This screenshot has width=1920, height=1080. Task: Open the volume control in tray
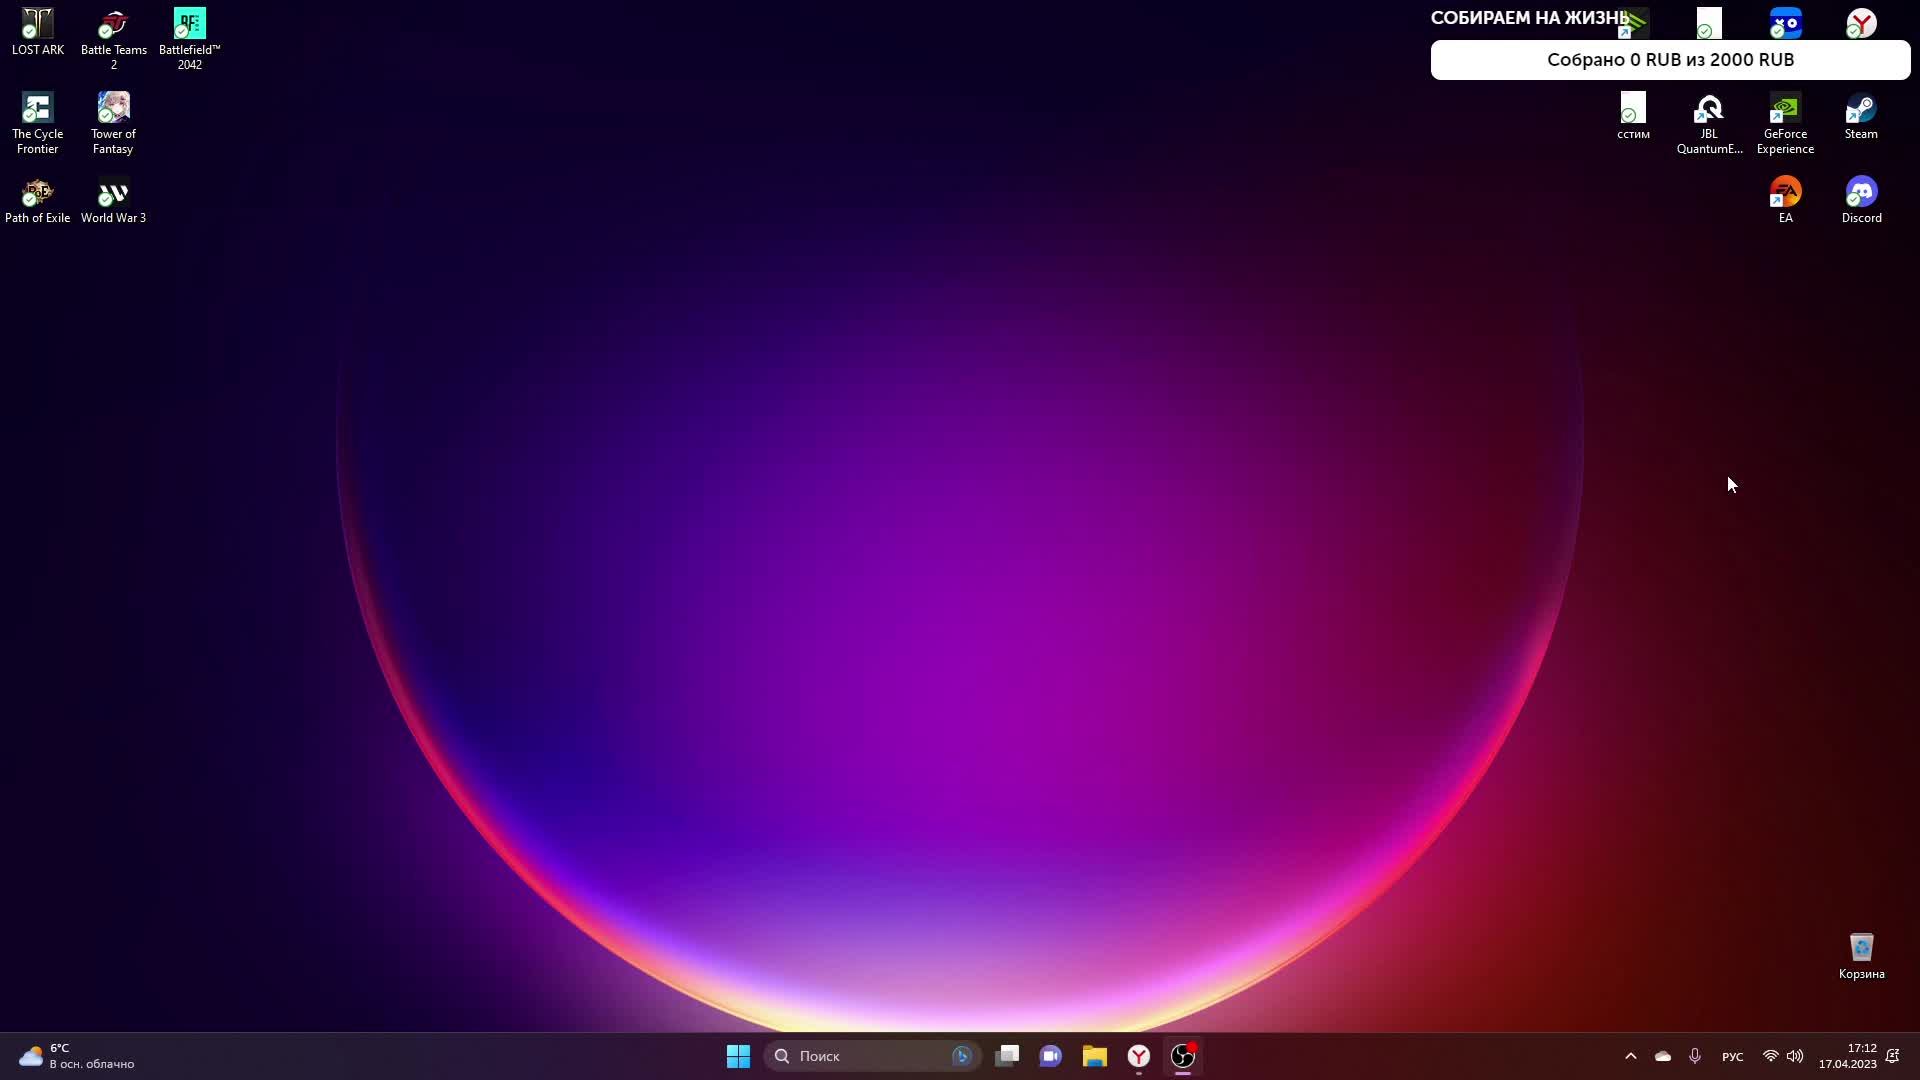[1795, 1056]
